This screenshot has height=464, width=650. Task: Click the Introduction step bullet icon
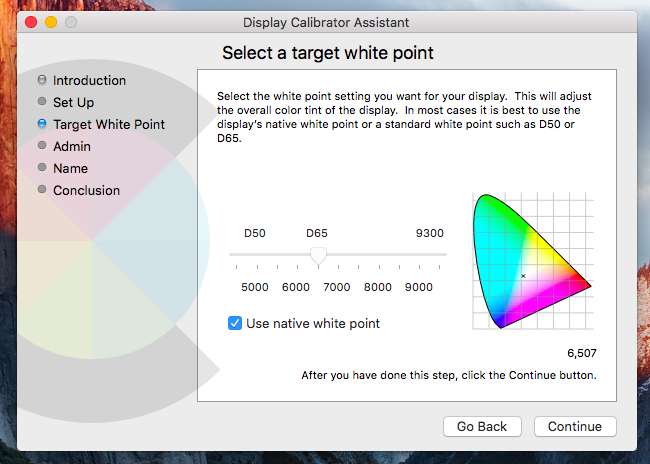click(42, 80)
